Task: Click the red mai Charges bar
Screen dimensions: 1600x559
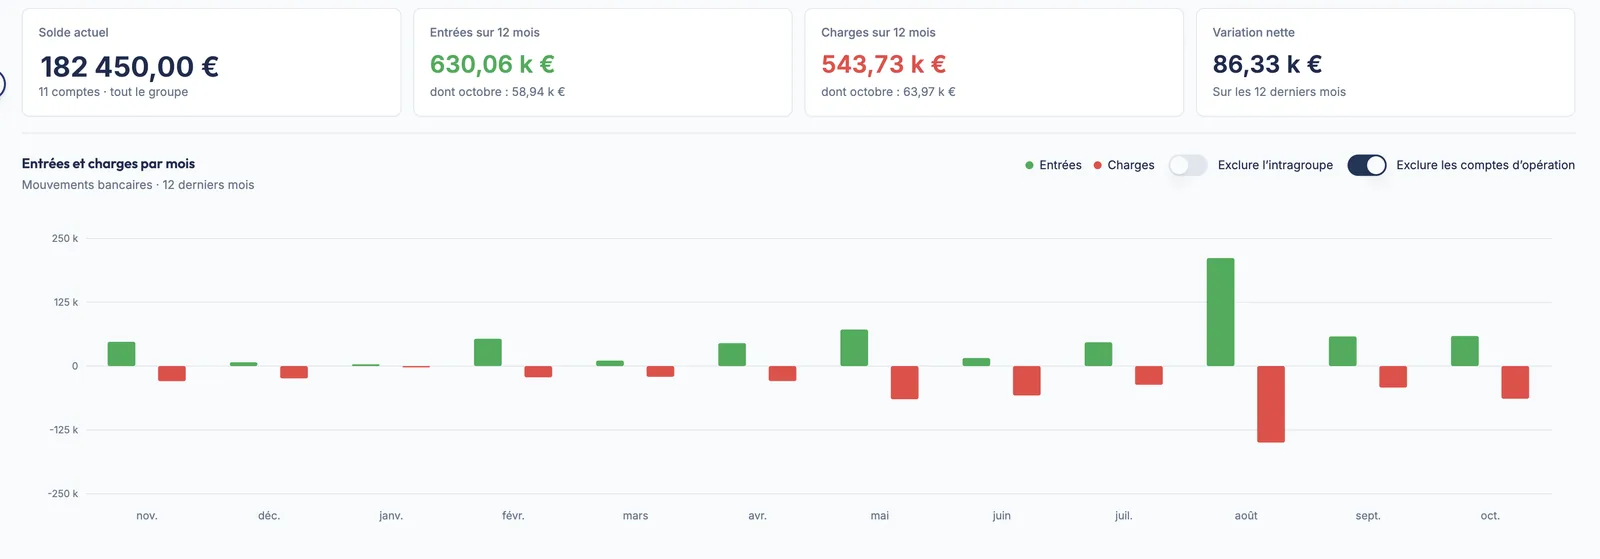Action: (905, 382)
